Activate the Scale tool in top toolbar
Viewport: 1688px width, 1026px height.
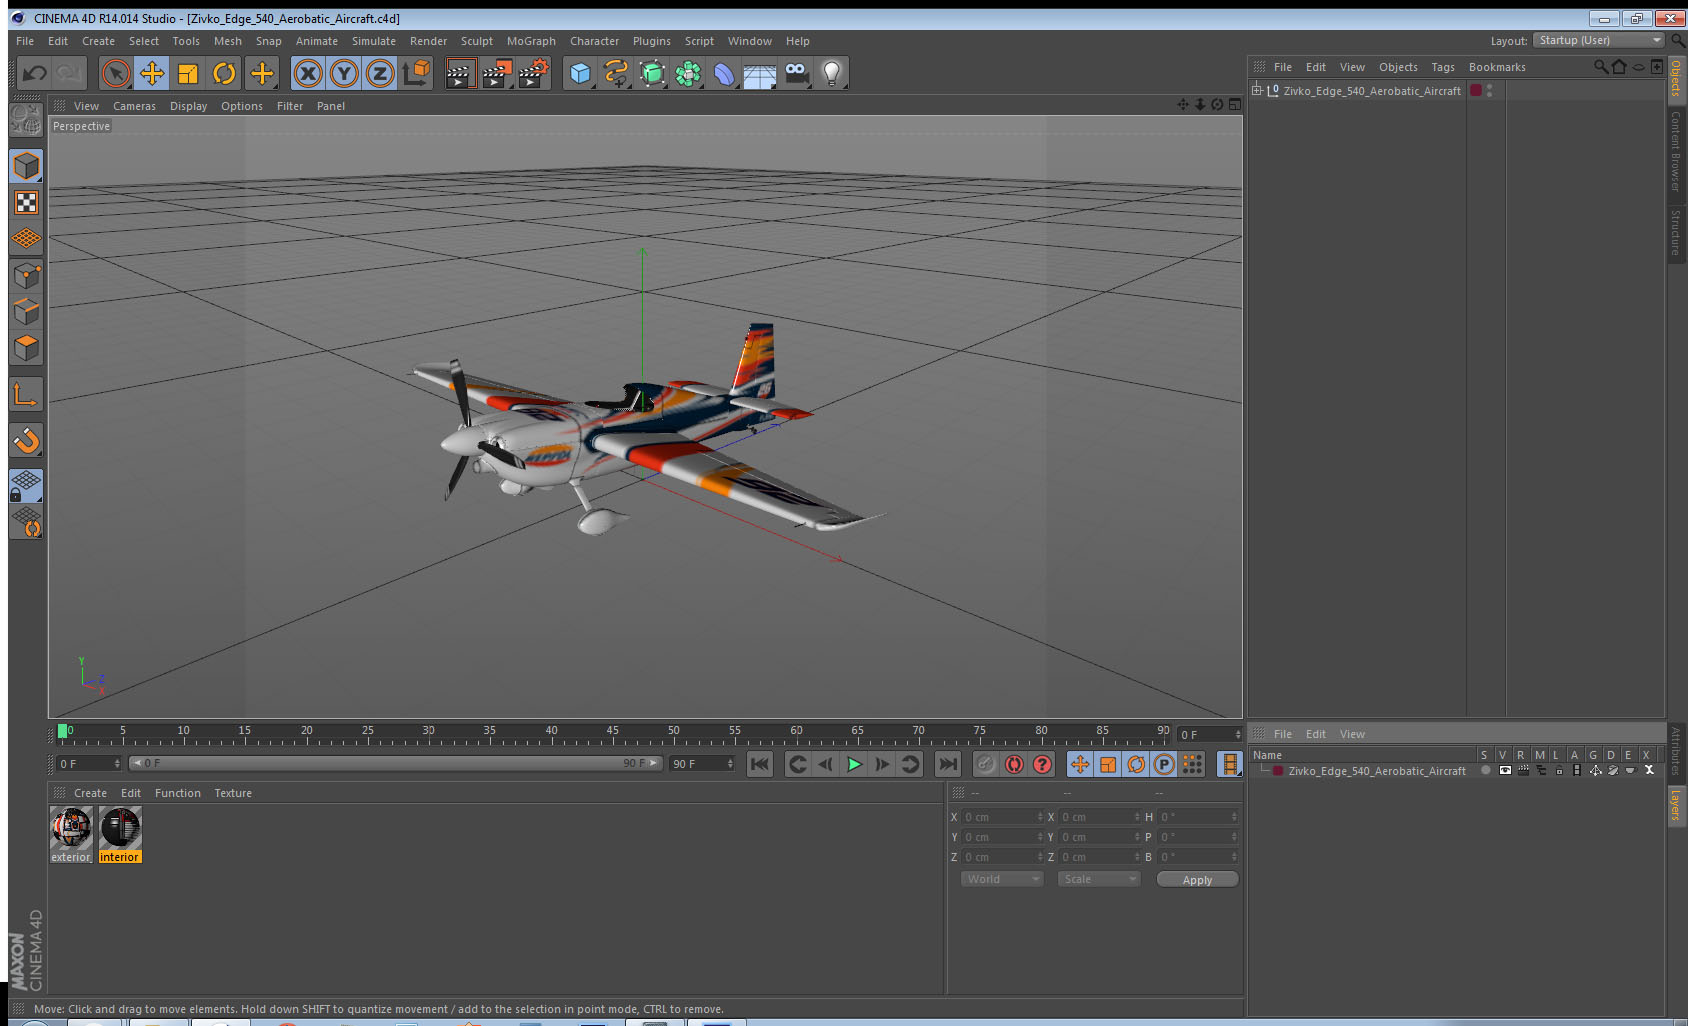(x=188, y=73)
